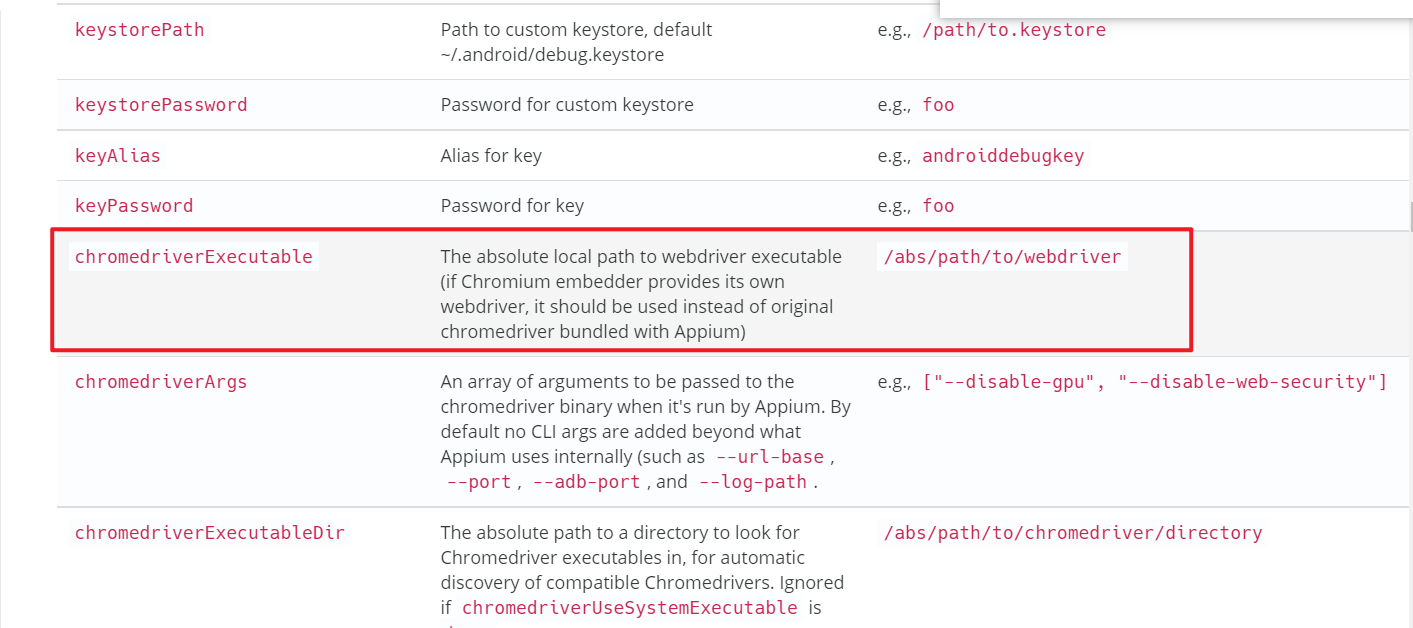Image resolution: width=1413 pixels, height=628 pixels.
Task: Click the vertical scrollbar on the right edge
Action: pos(1410,215)
